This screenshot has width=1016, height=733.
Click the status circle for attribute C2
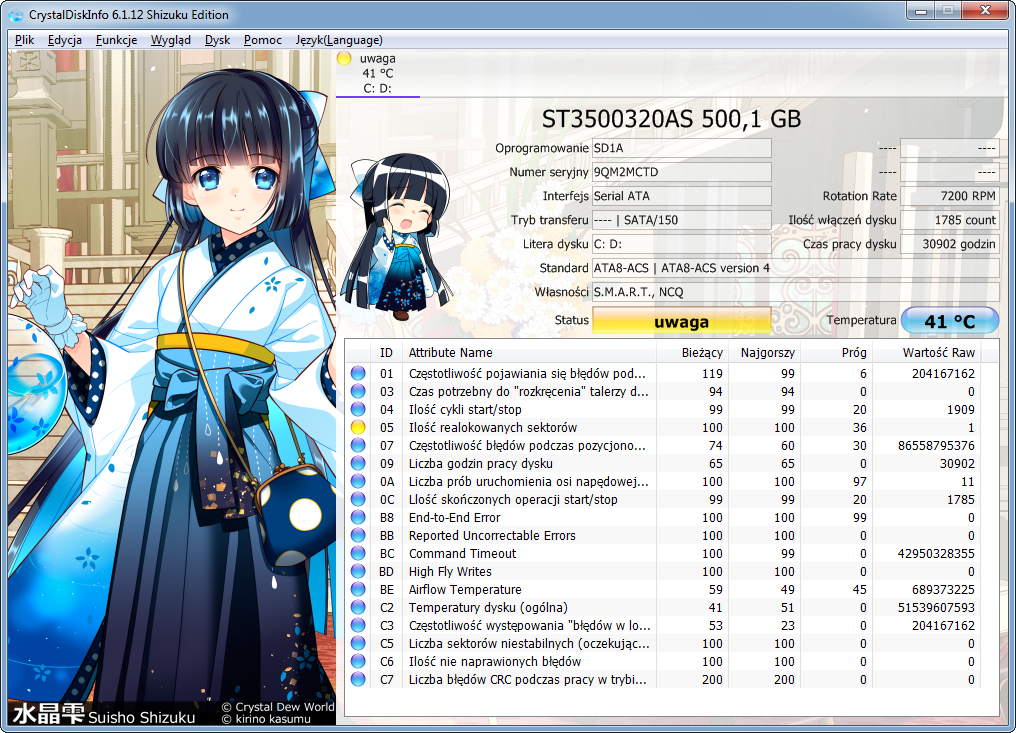point(358,607)
